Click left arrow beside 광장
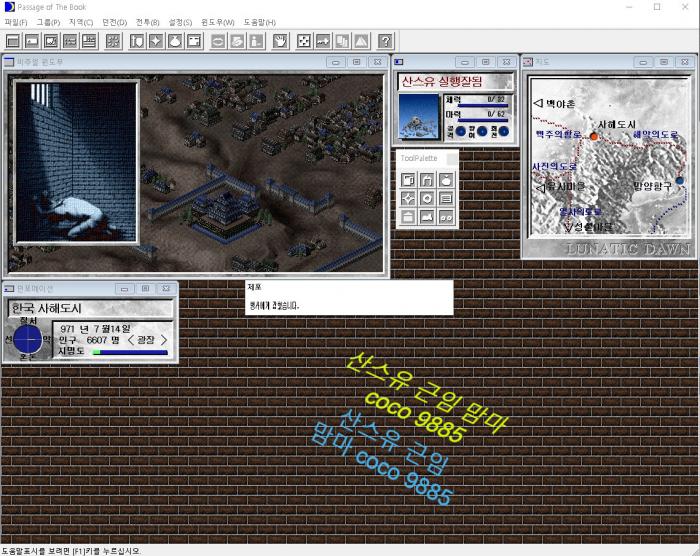 pos(130,340)
